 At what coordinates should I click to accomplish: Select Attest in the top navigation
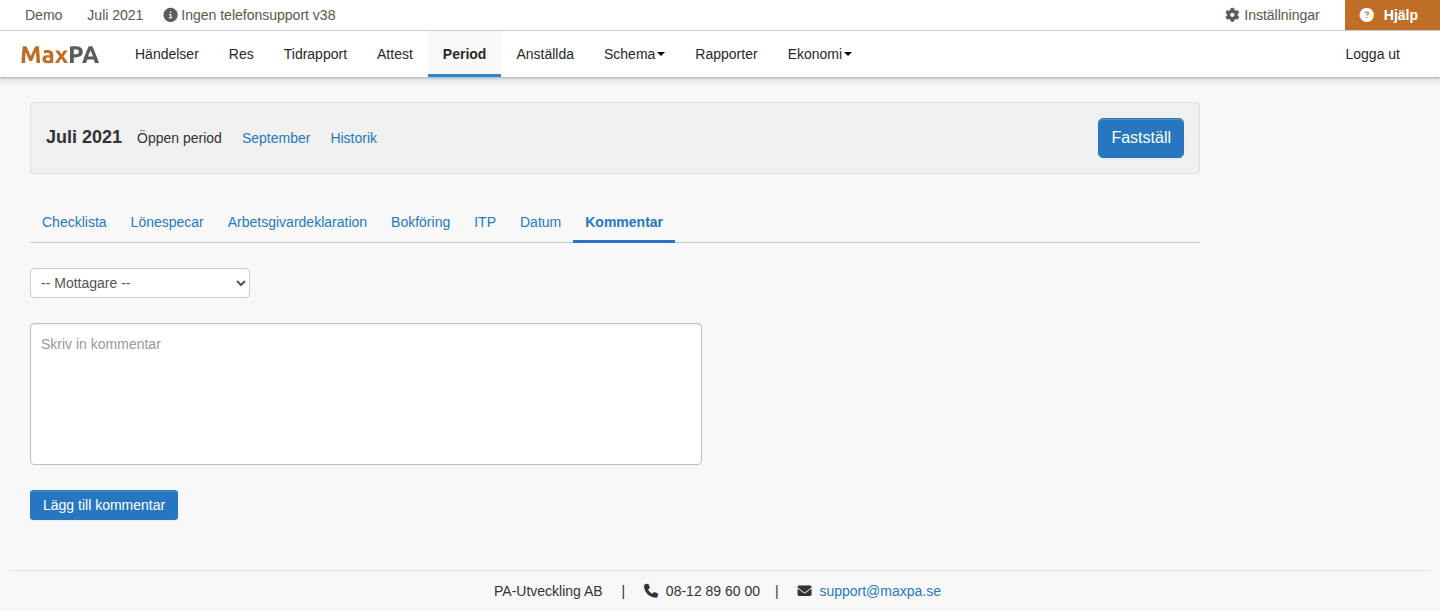[x=395, y=54]
